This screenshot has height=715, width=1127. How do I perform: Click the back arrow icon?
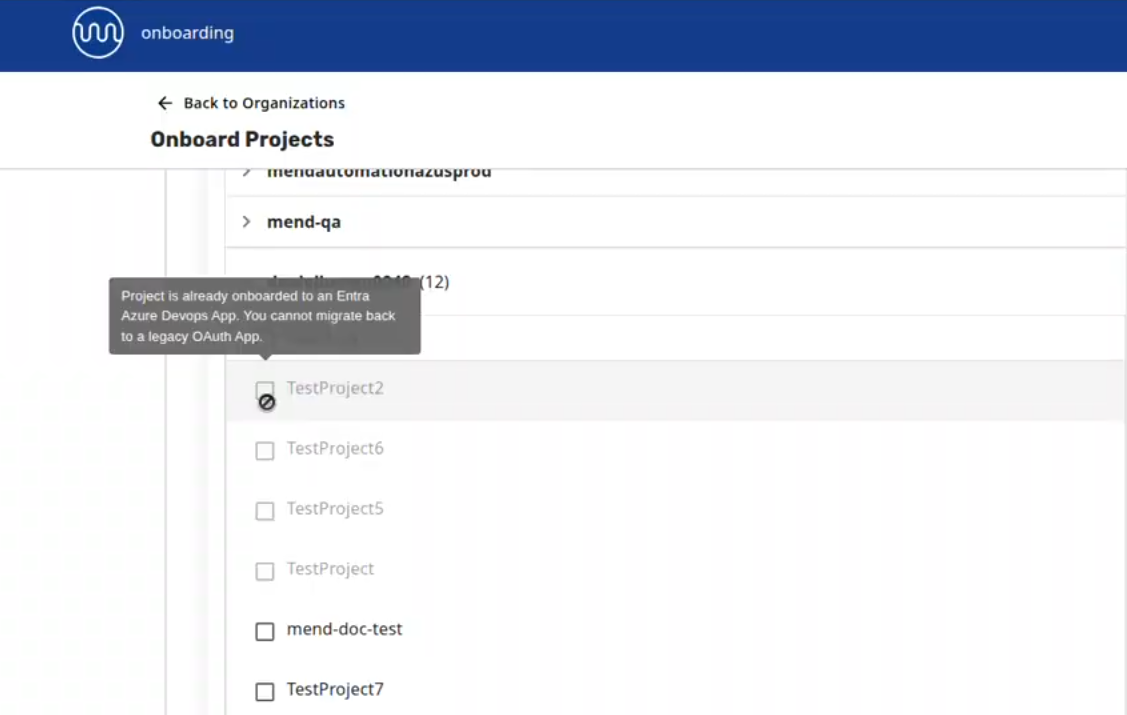click(x=165, y=103)
